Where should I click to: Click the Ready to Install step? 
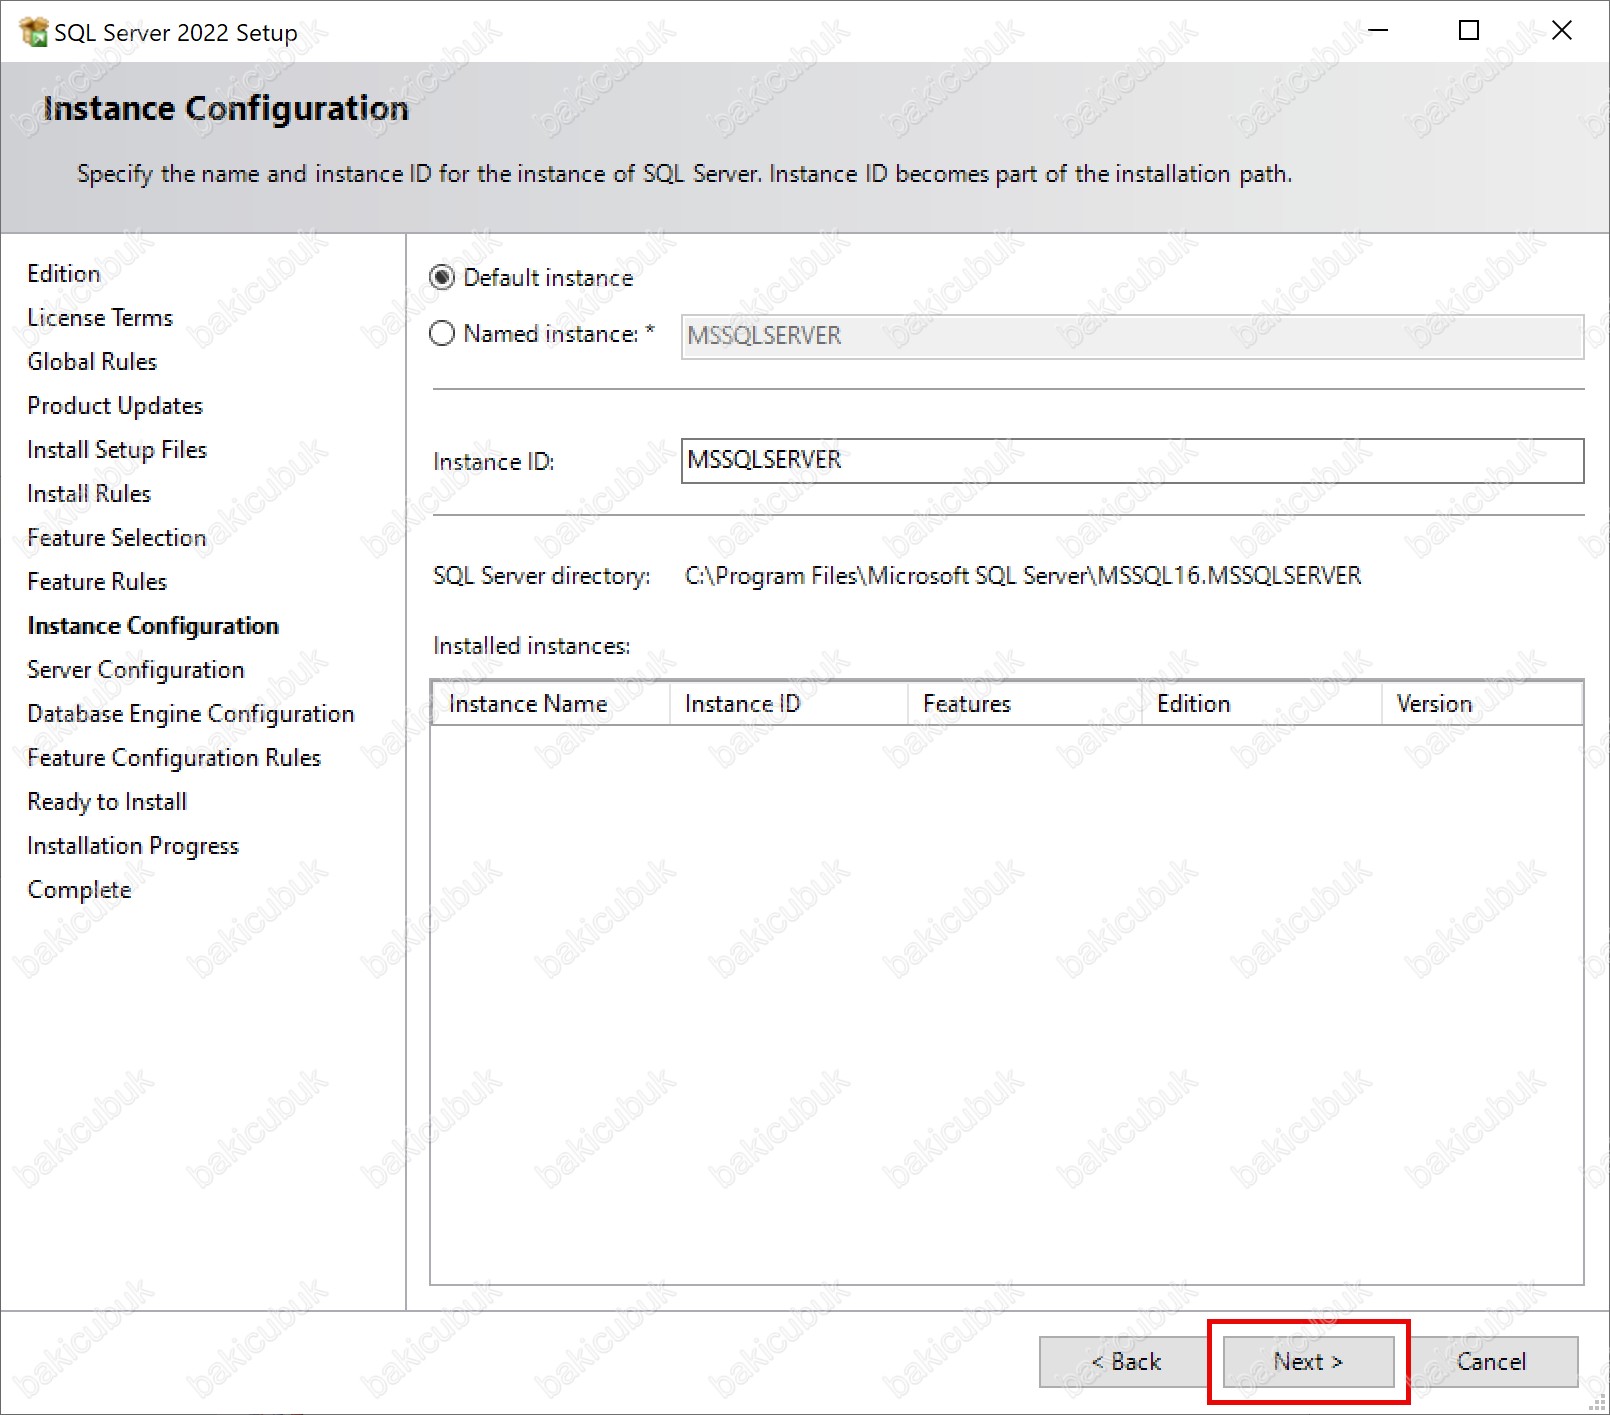click(x=107, y=801)
